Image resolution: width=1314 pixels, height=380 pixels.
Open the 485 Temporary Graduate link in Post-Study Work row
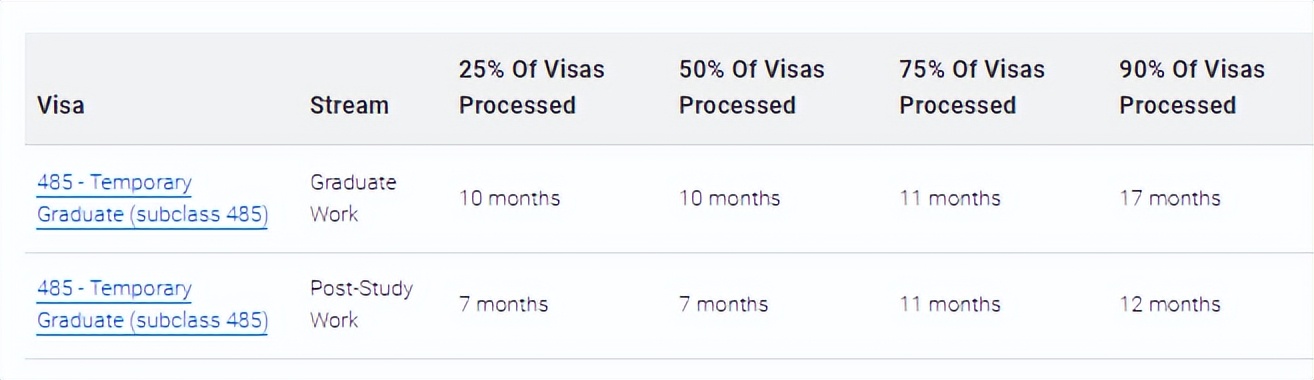(152, 304)
